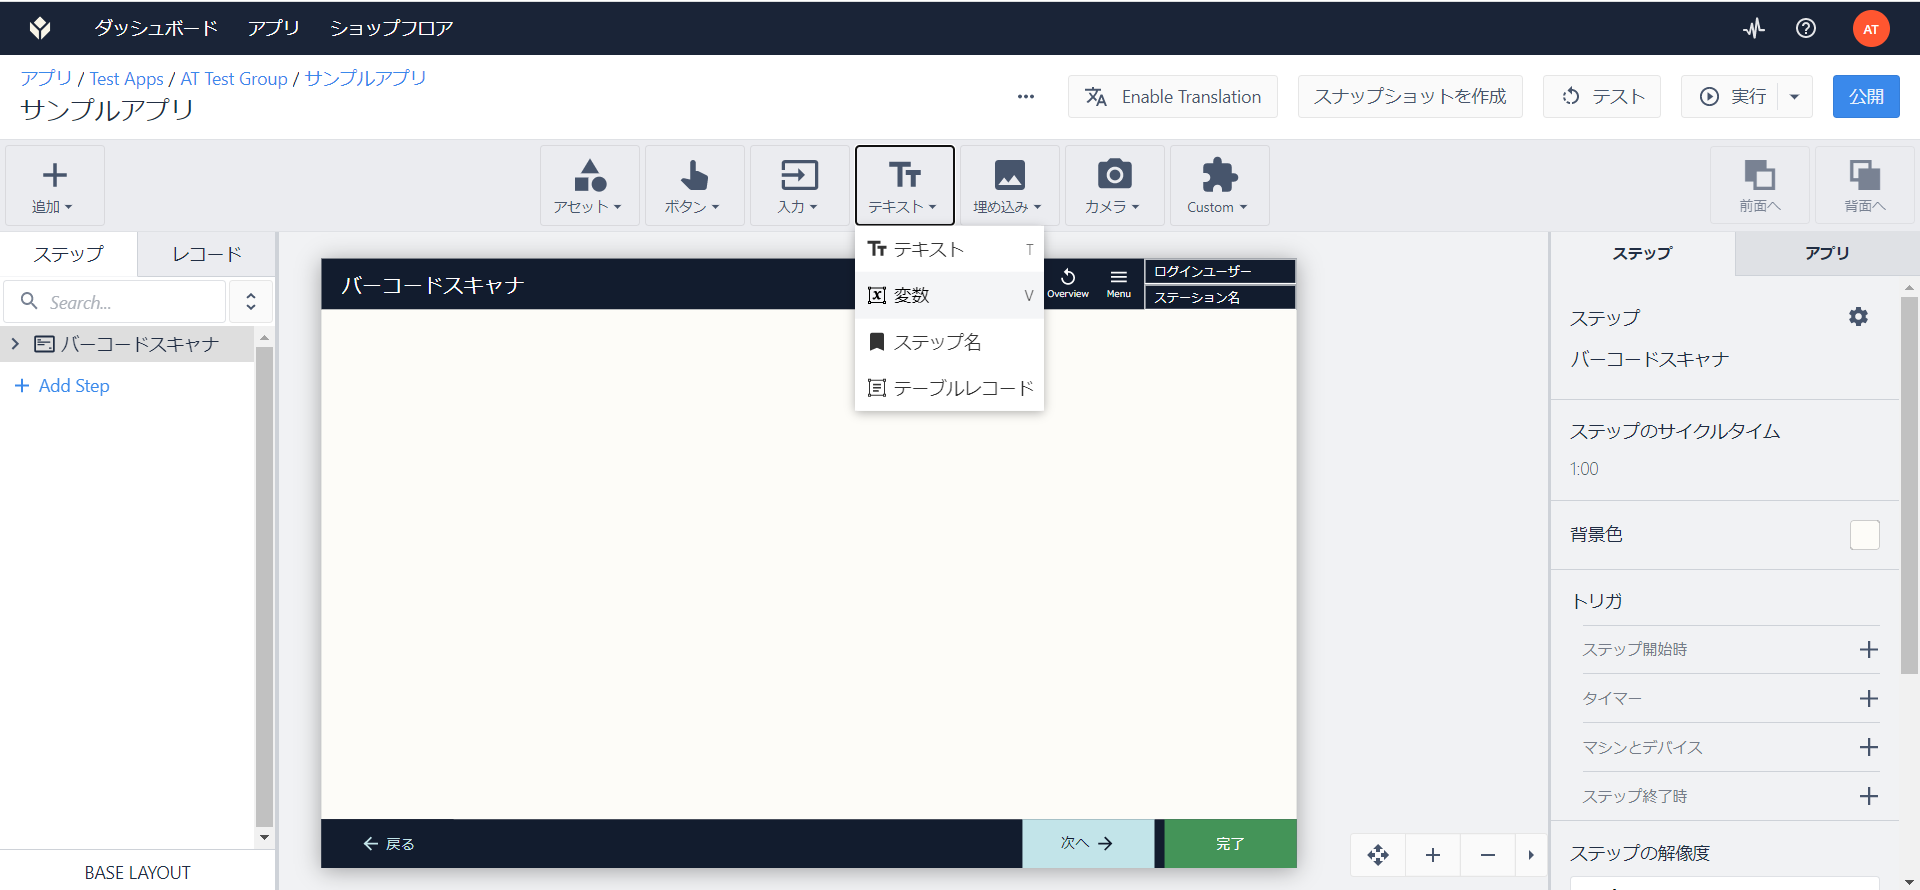Open the help question mark icon
Screen dimensions: 1920x890
1806,28
